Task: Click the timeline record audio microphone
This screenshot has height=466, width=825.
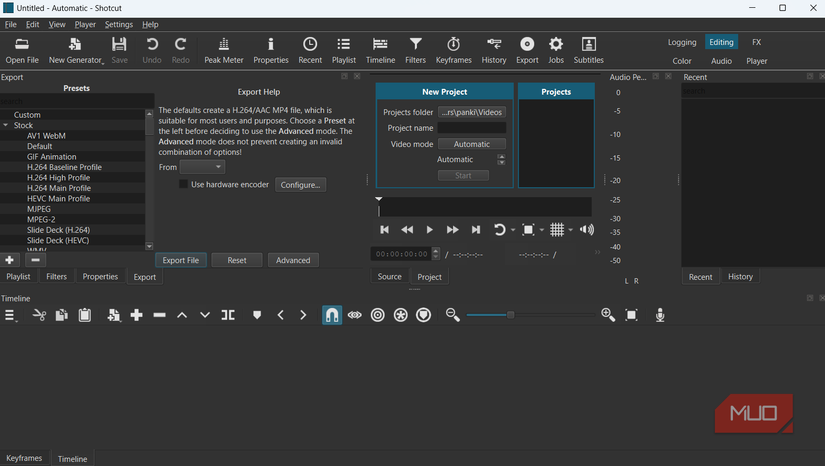Action: tap(660, 315)
